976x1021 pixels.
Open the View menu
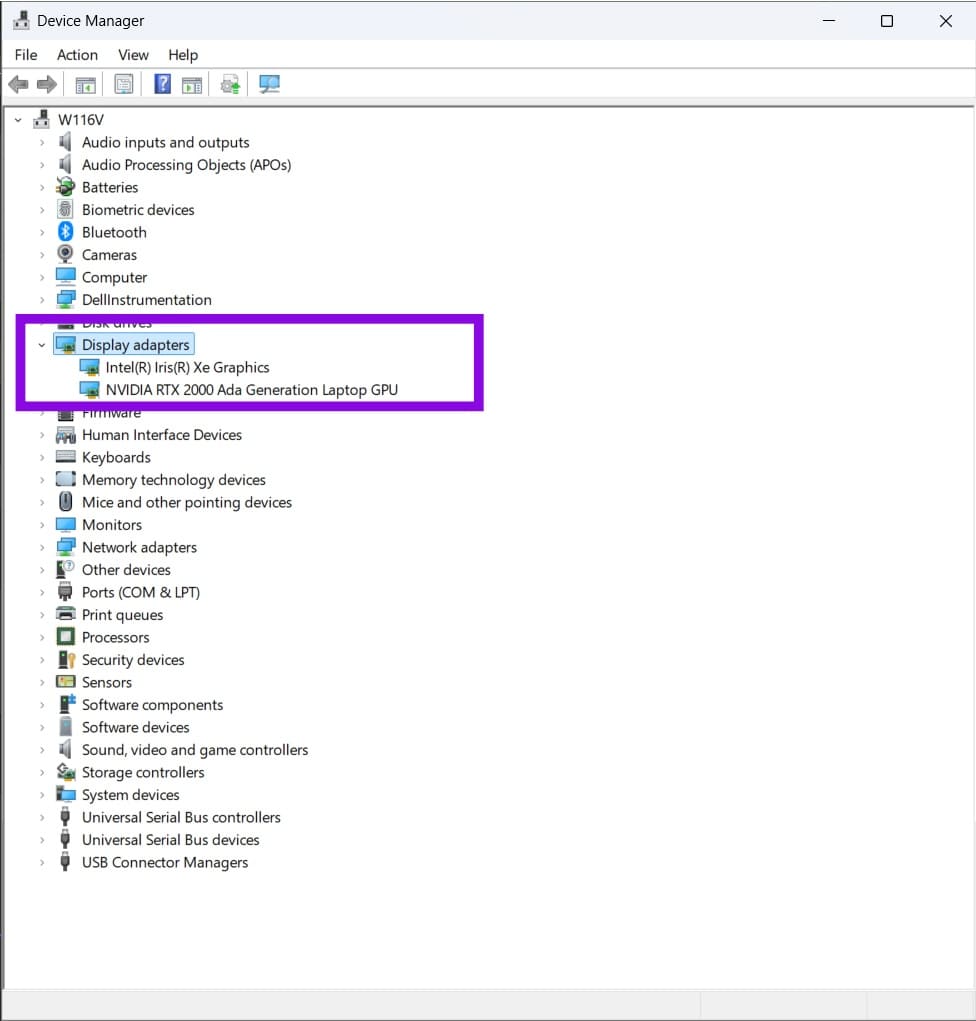(133, 55)
